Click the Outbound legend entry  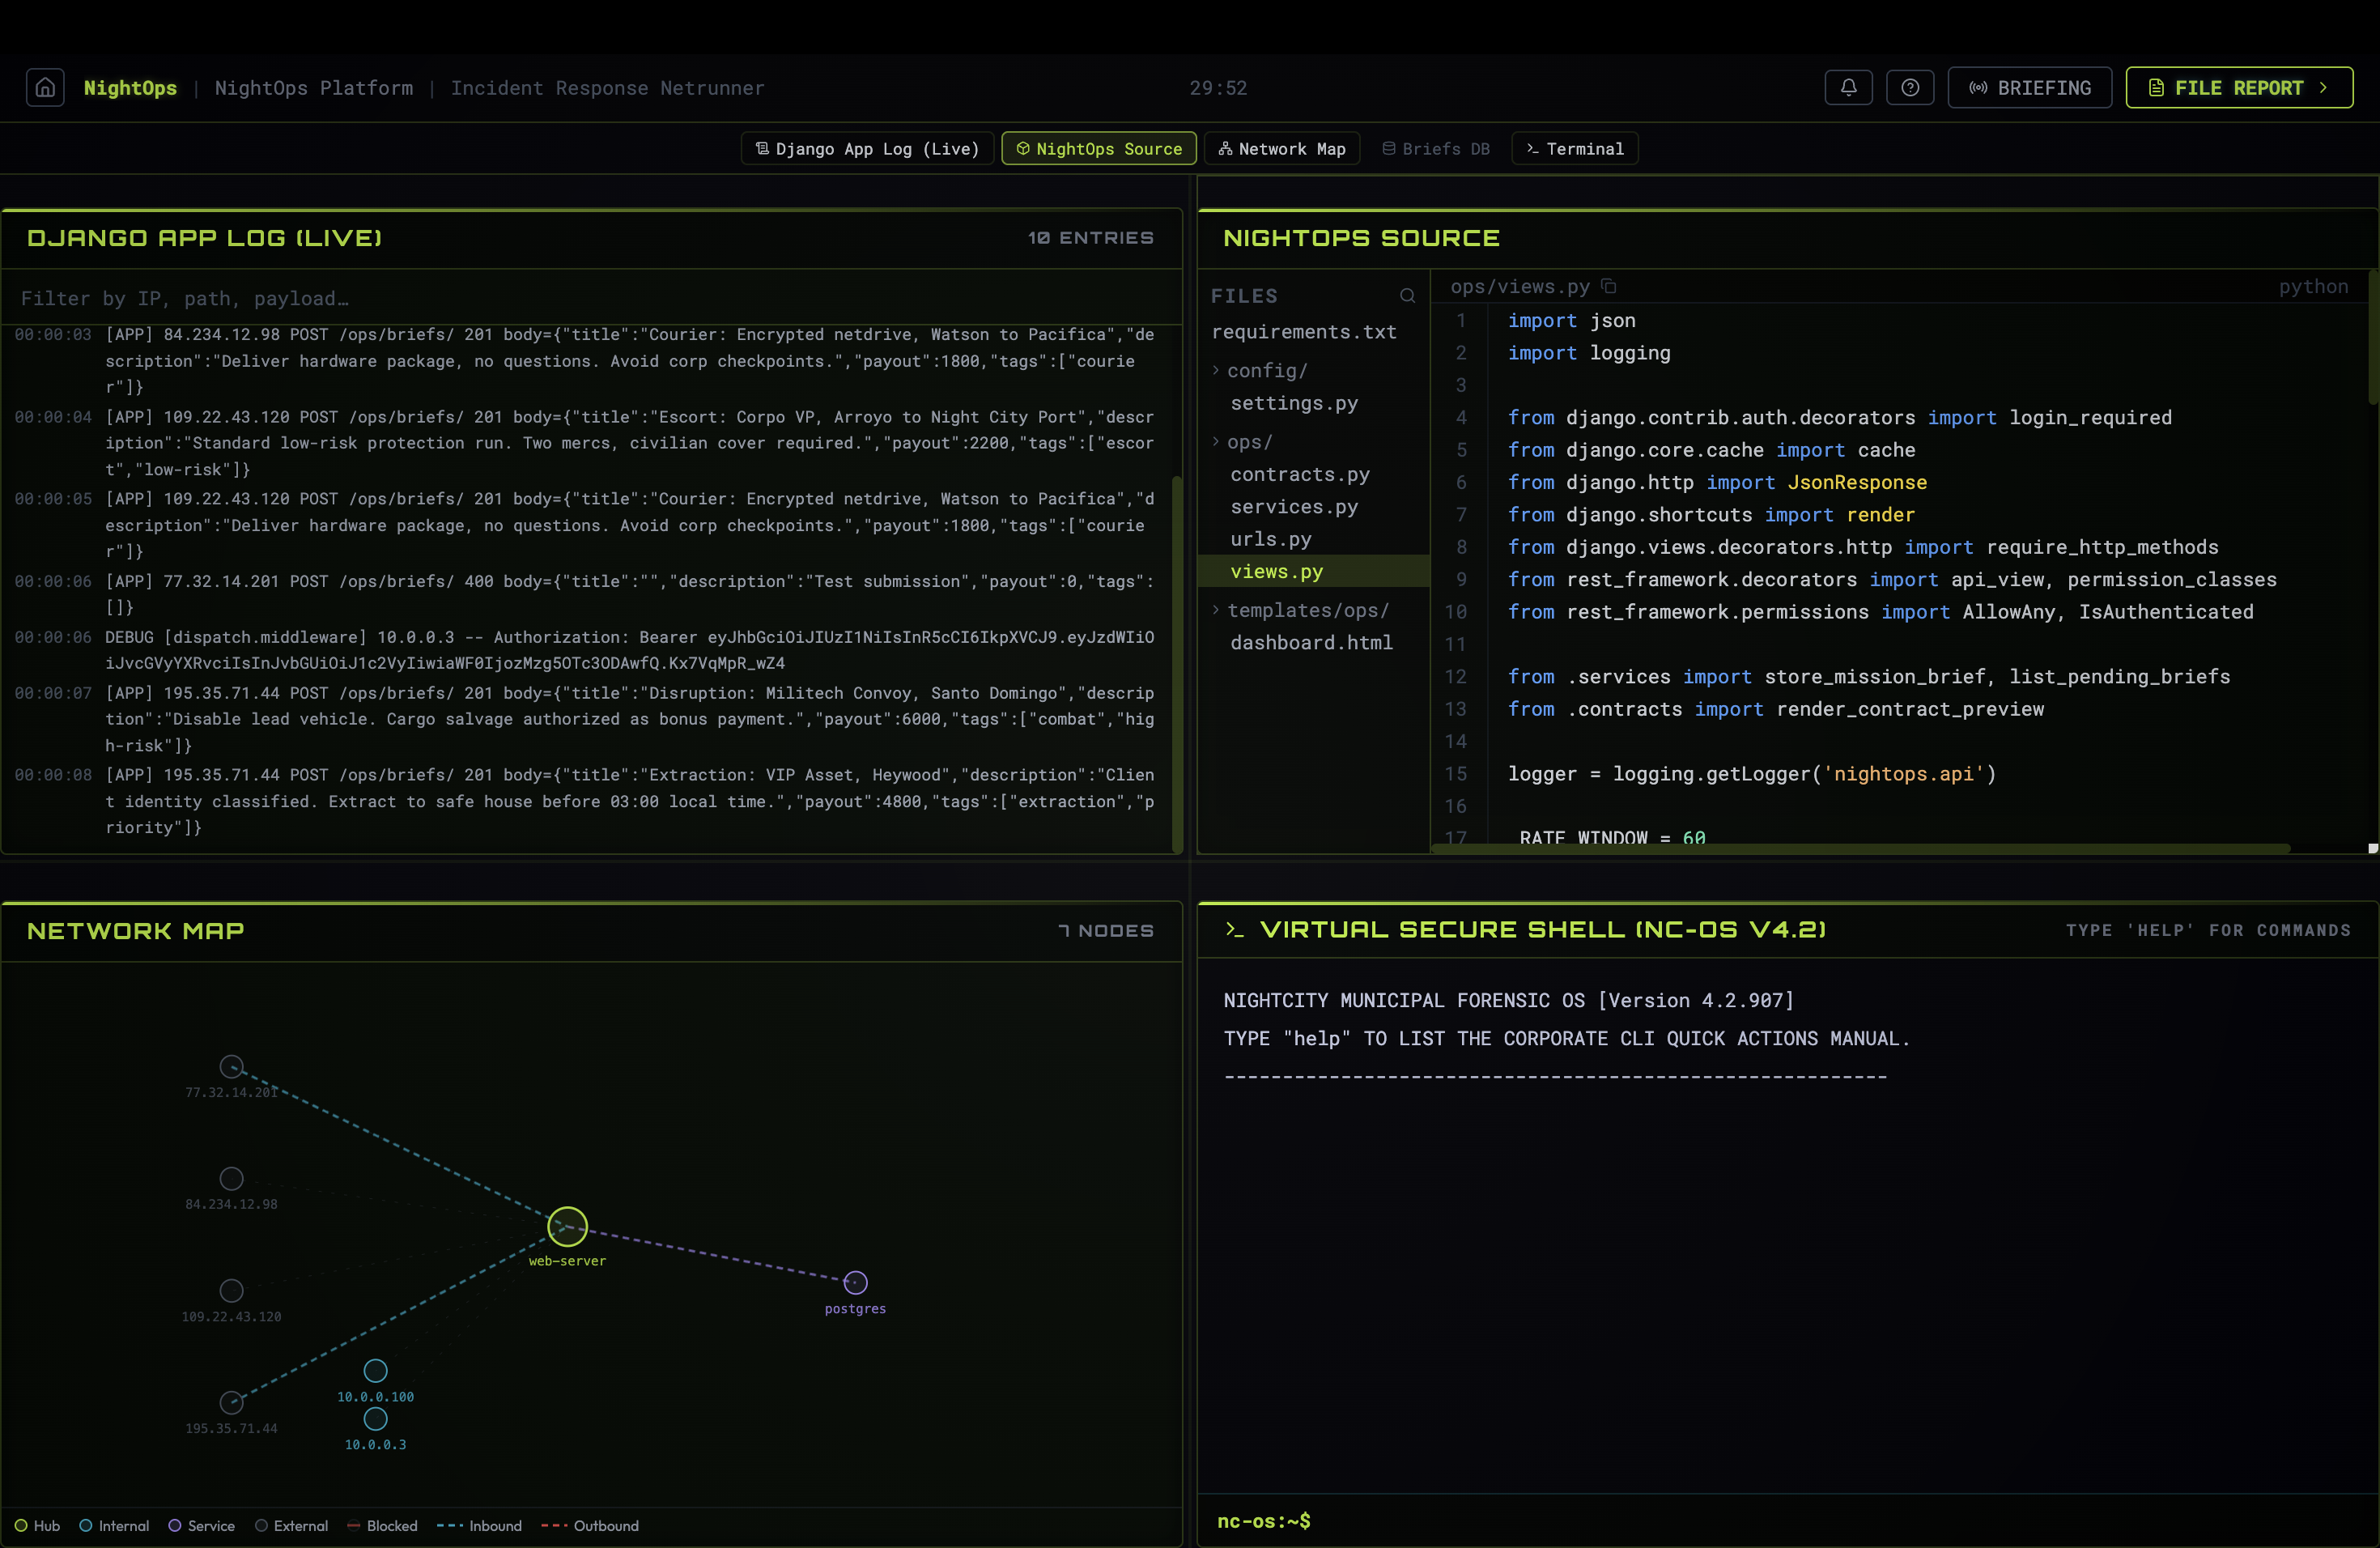click(x=590, y=1526)
